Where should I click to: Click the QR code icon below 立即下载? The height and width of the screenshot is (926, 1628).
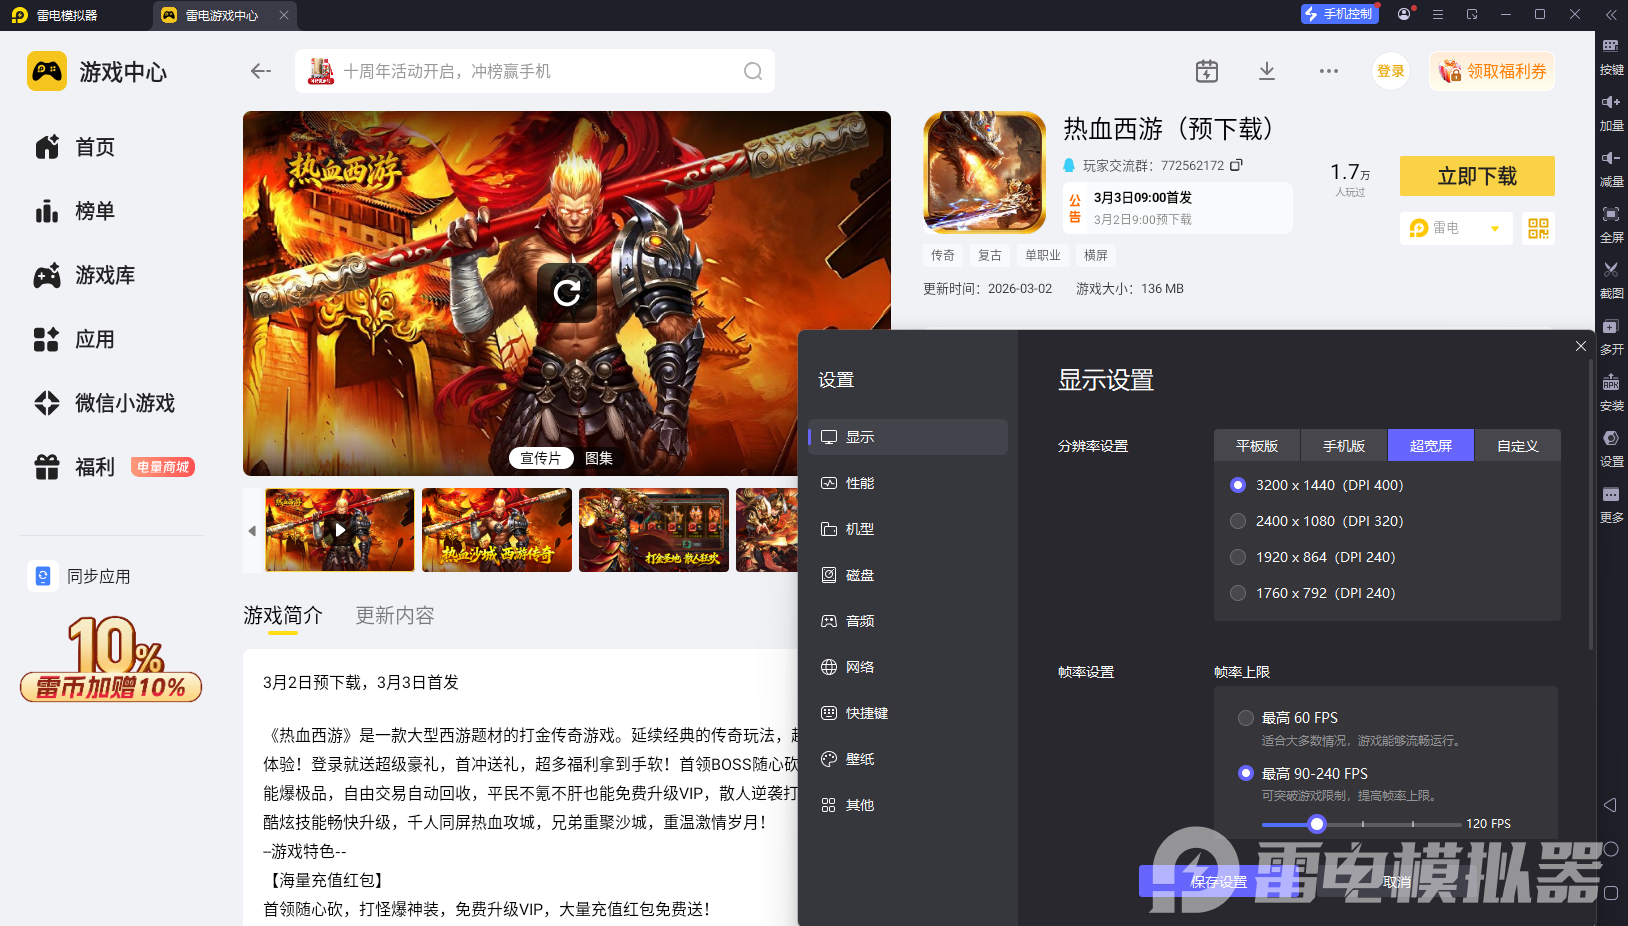tap(1538, 228)
